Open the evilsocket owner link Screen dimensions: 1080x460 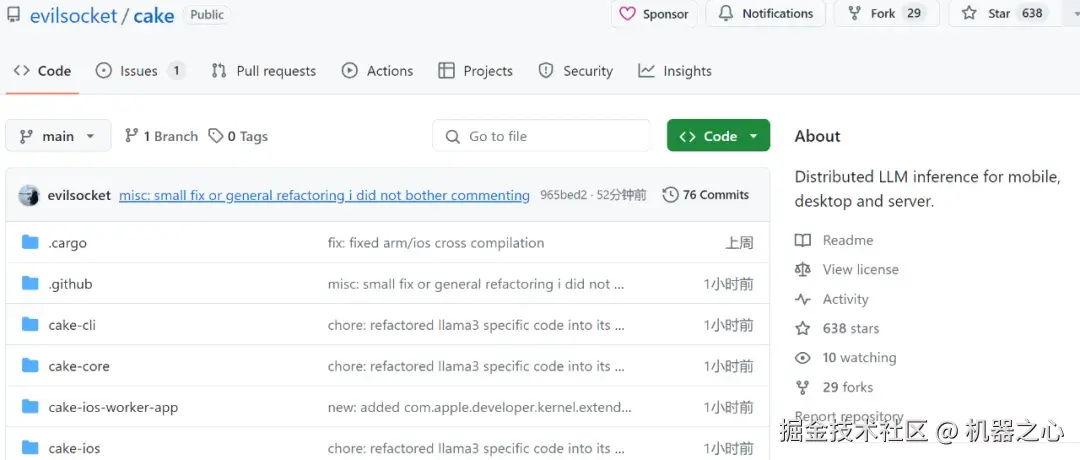73,15
